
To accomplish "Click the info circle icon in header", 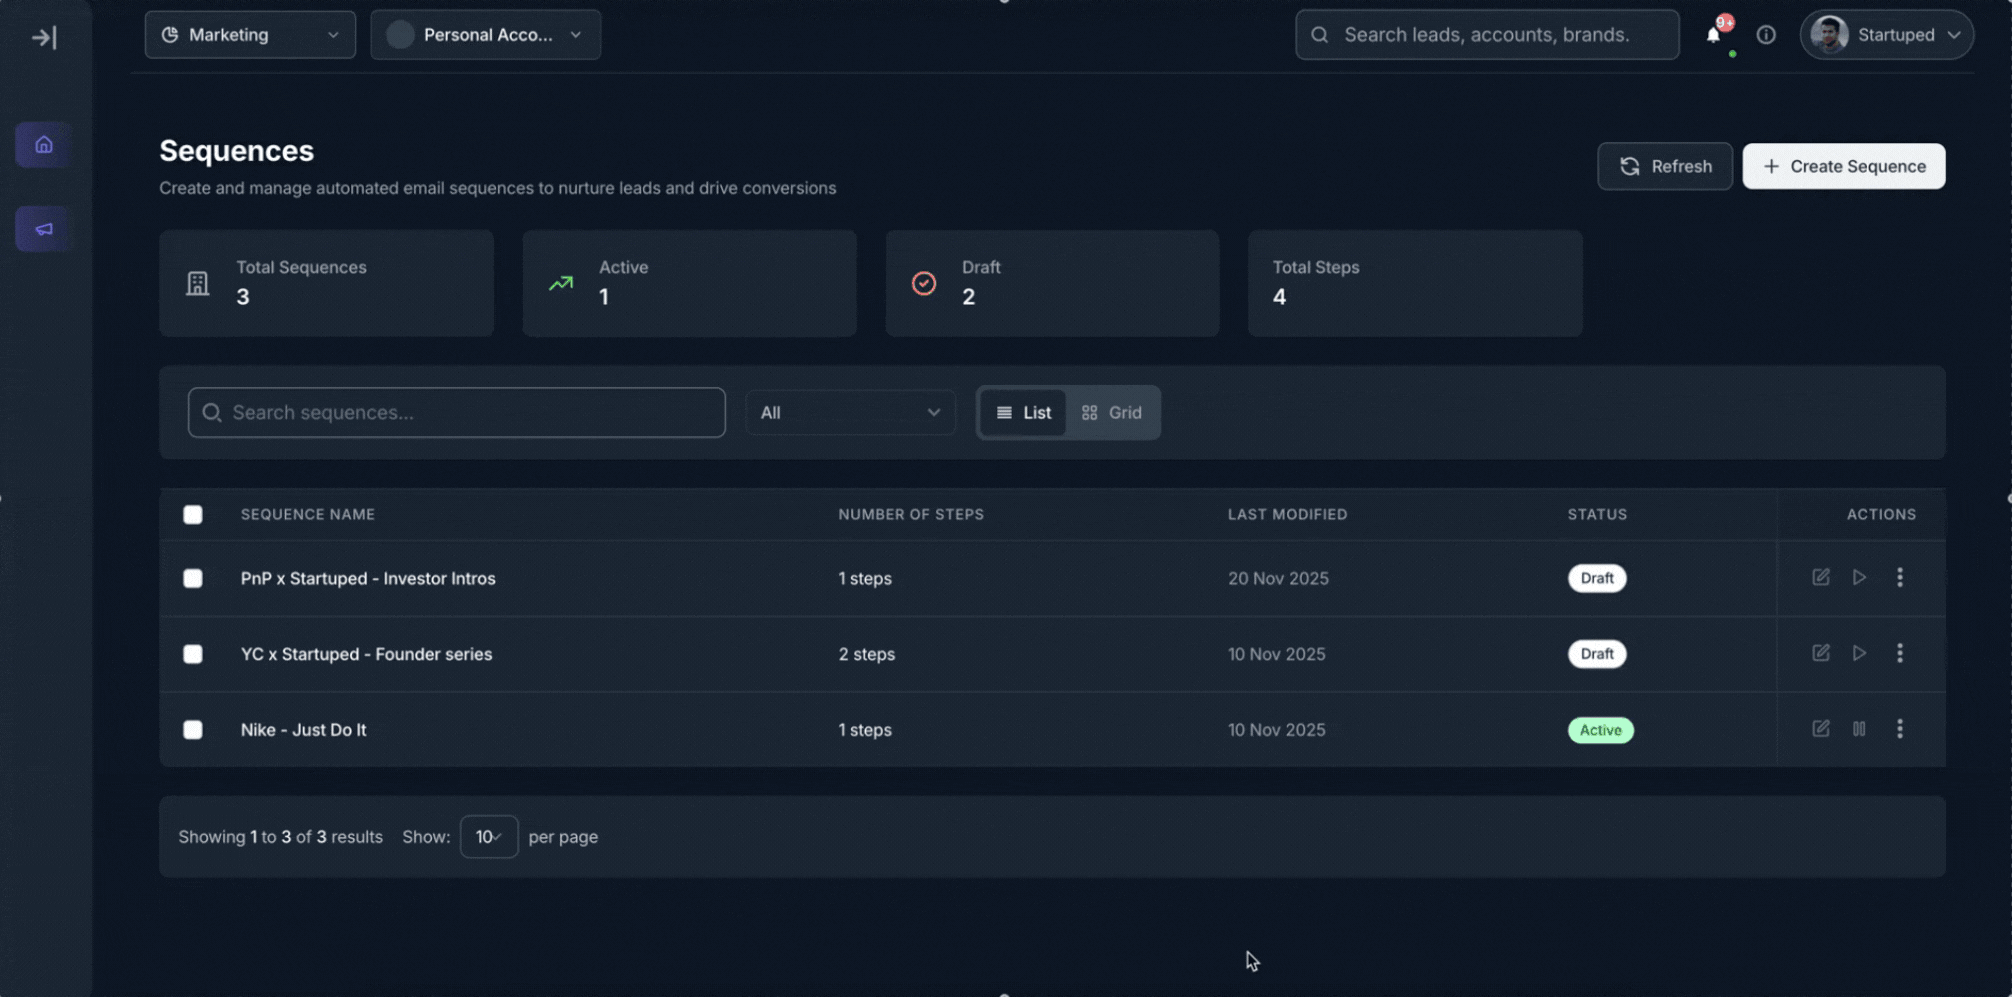I will [1766, 35].
